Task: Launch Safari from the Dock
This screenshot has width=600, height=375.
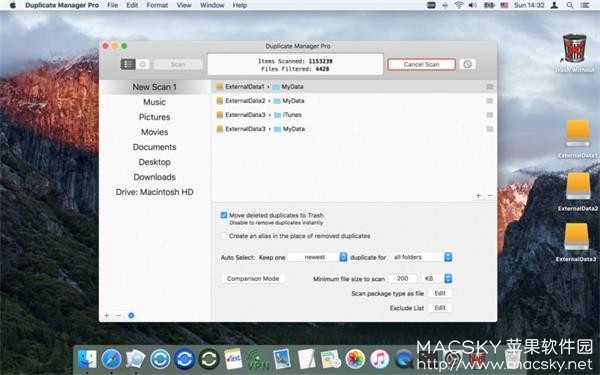Action: point(111,359)
